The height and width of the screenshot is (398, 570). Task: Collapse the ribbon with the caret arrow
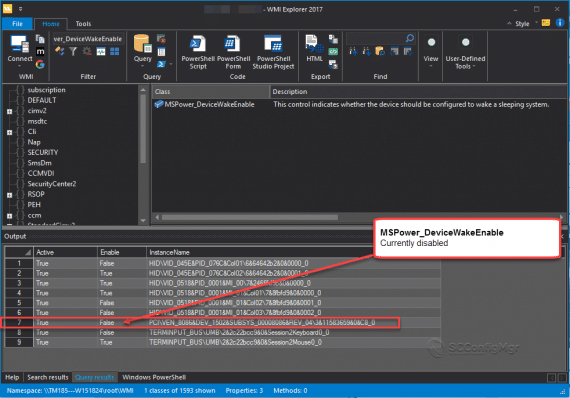509,24
